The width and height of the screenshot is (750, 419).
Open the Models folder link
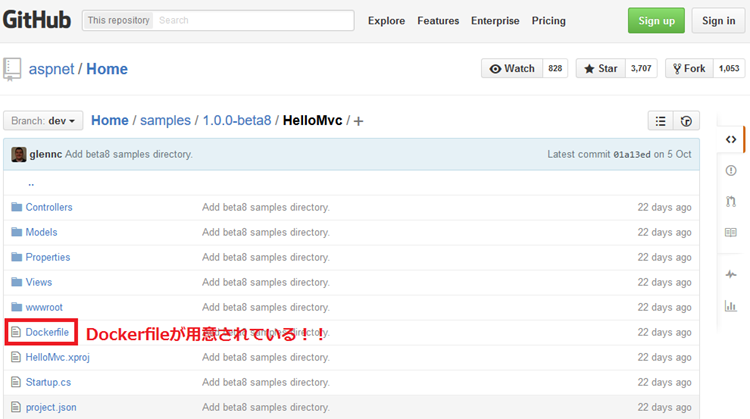point(41,232)
